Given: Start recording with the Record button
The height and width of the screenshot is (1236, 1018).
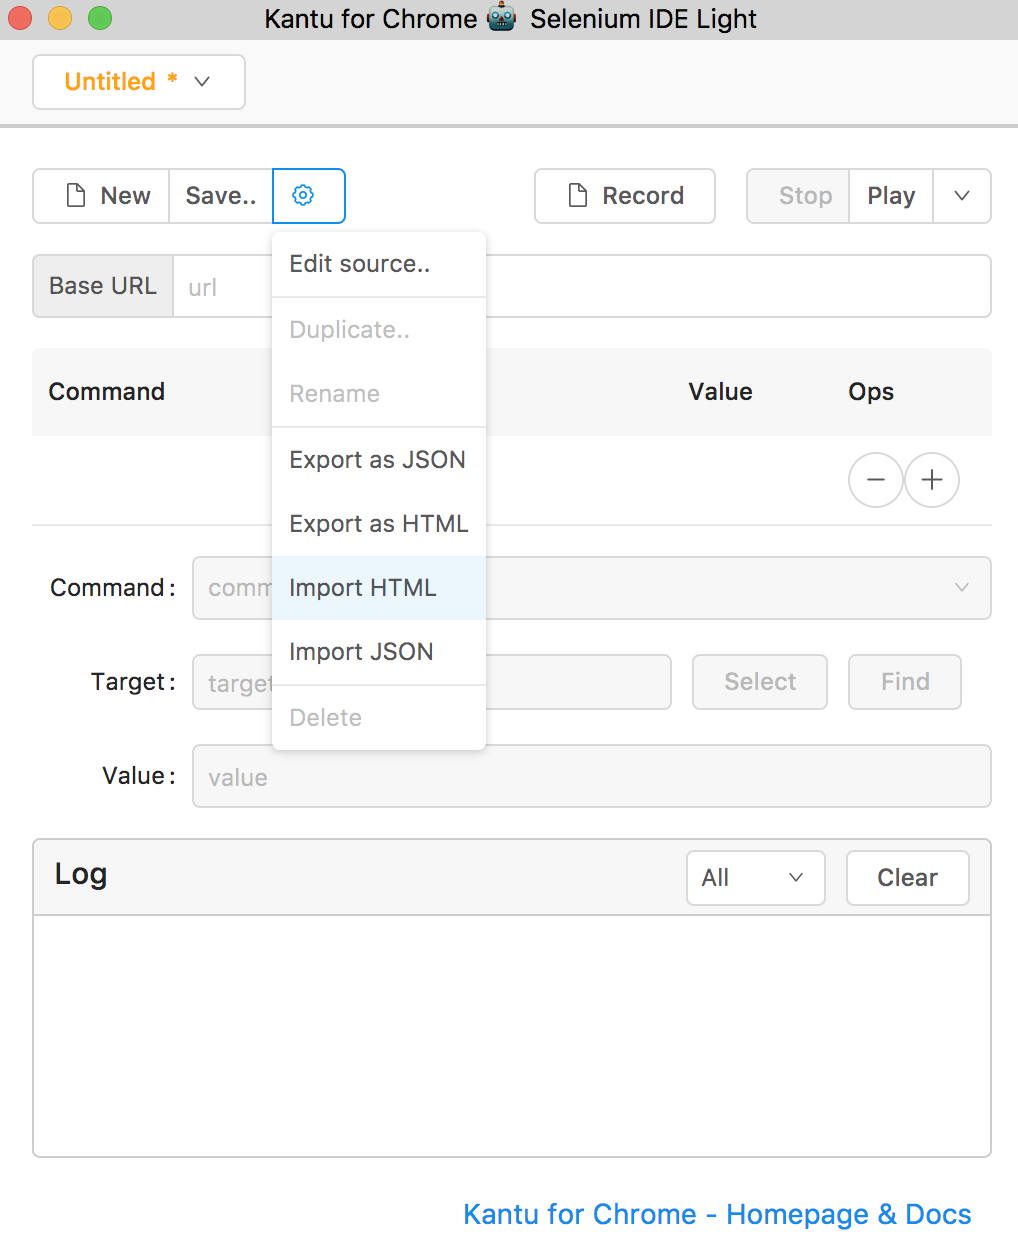Looking at the screenshot, I should [x=625, y=196].
